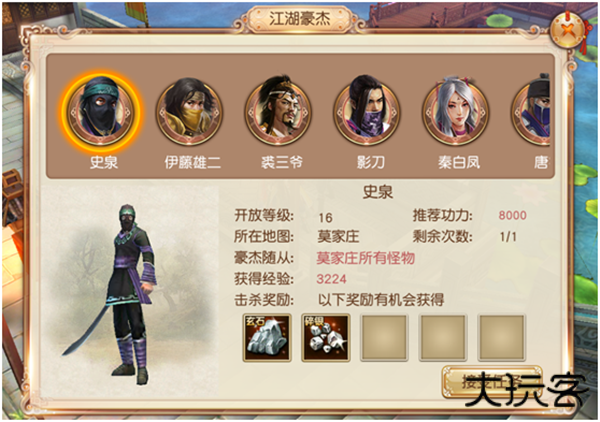This screenshot has height=422, width=600.
Task: Tap the third empty reward slot
Action: coord(384,338)
